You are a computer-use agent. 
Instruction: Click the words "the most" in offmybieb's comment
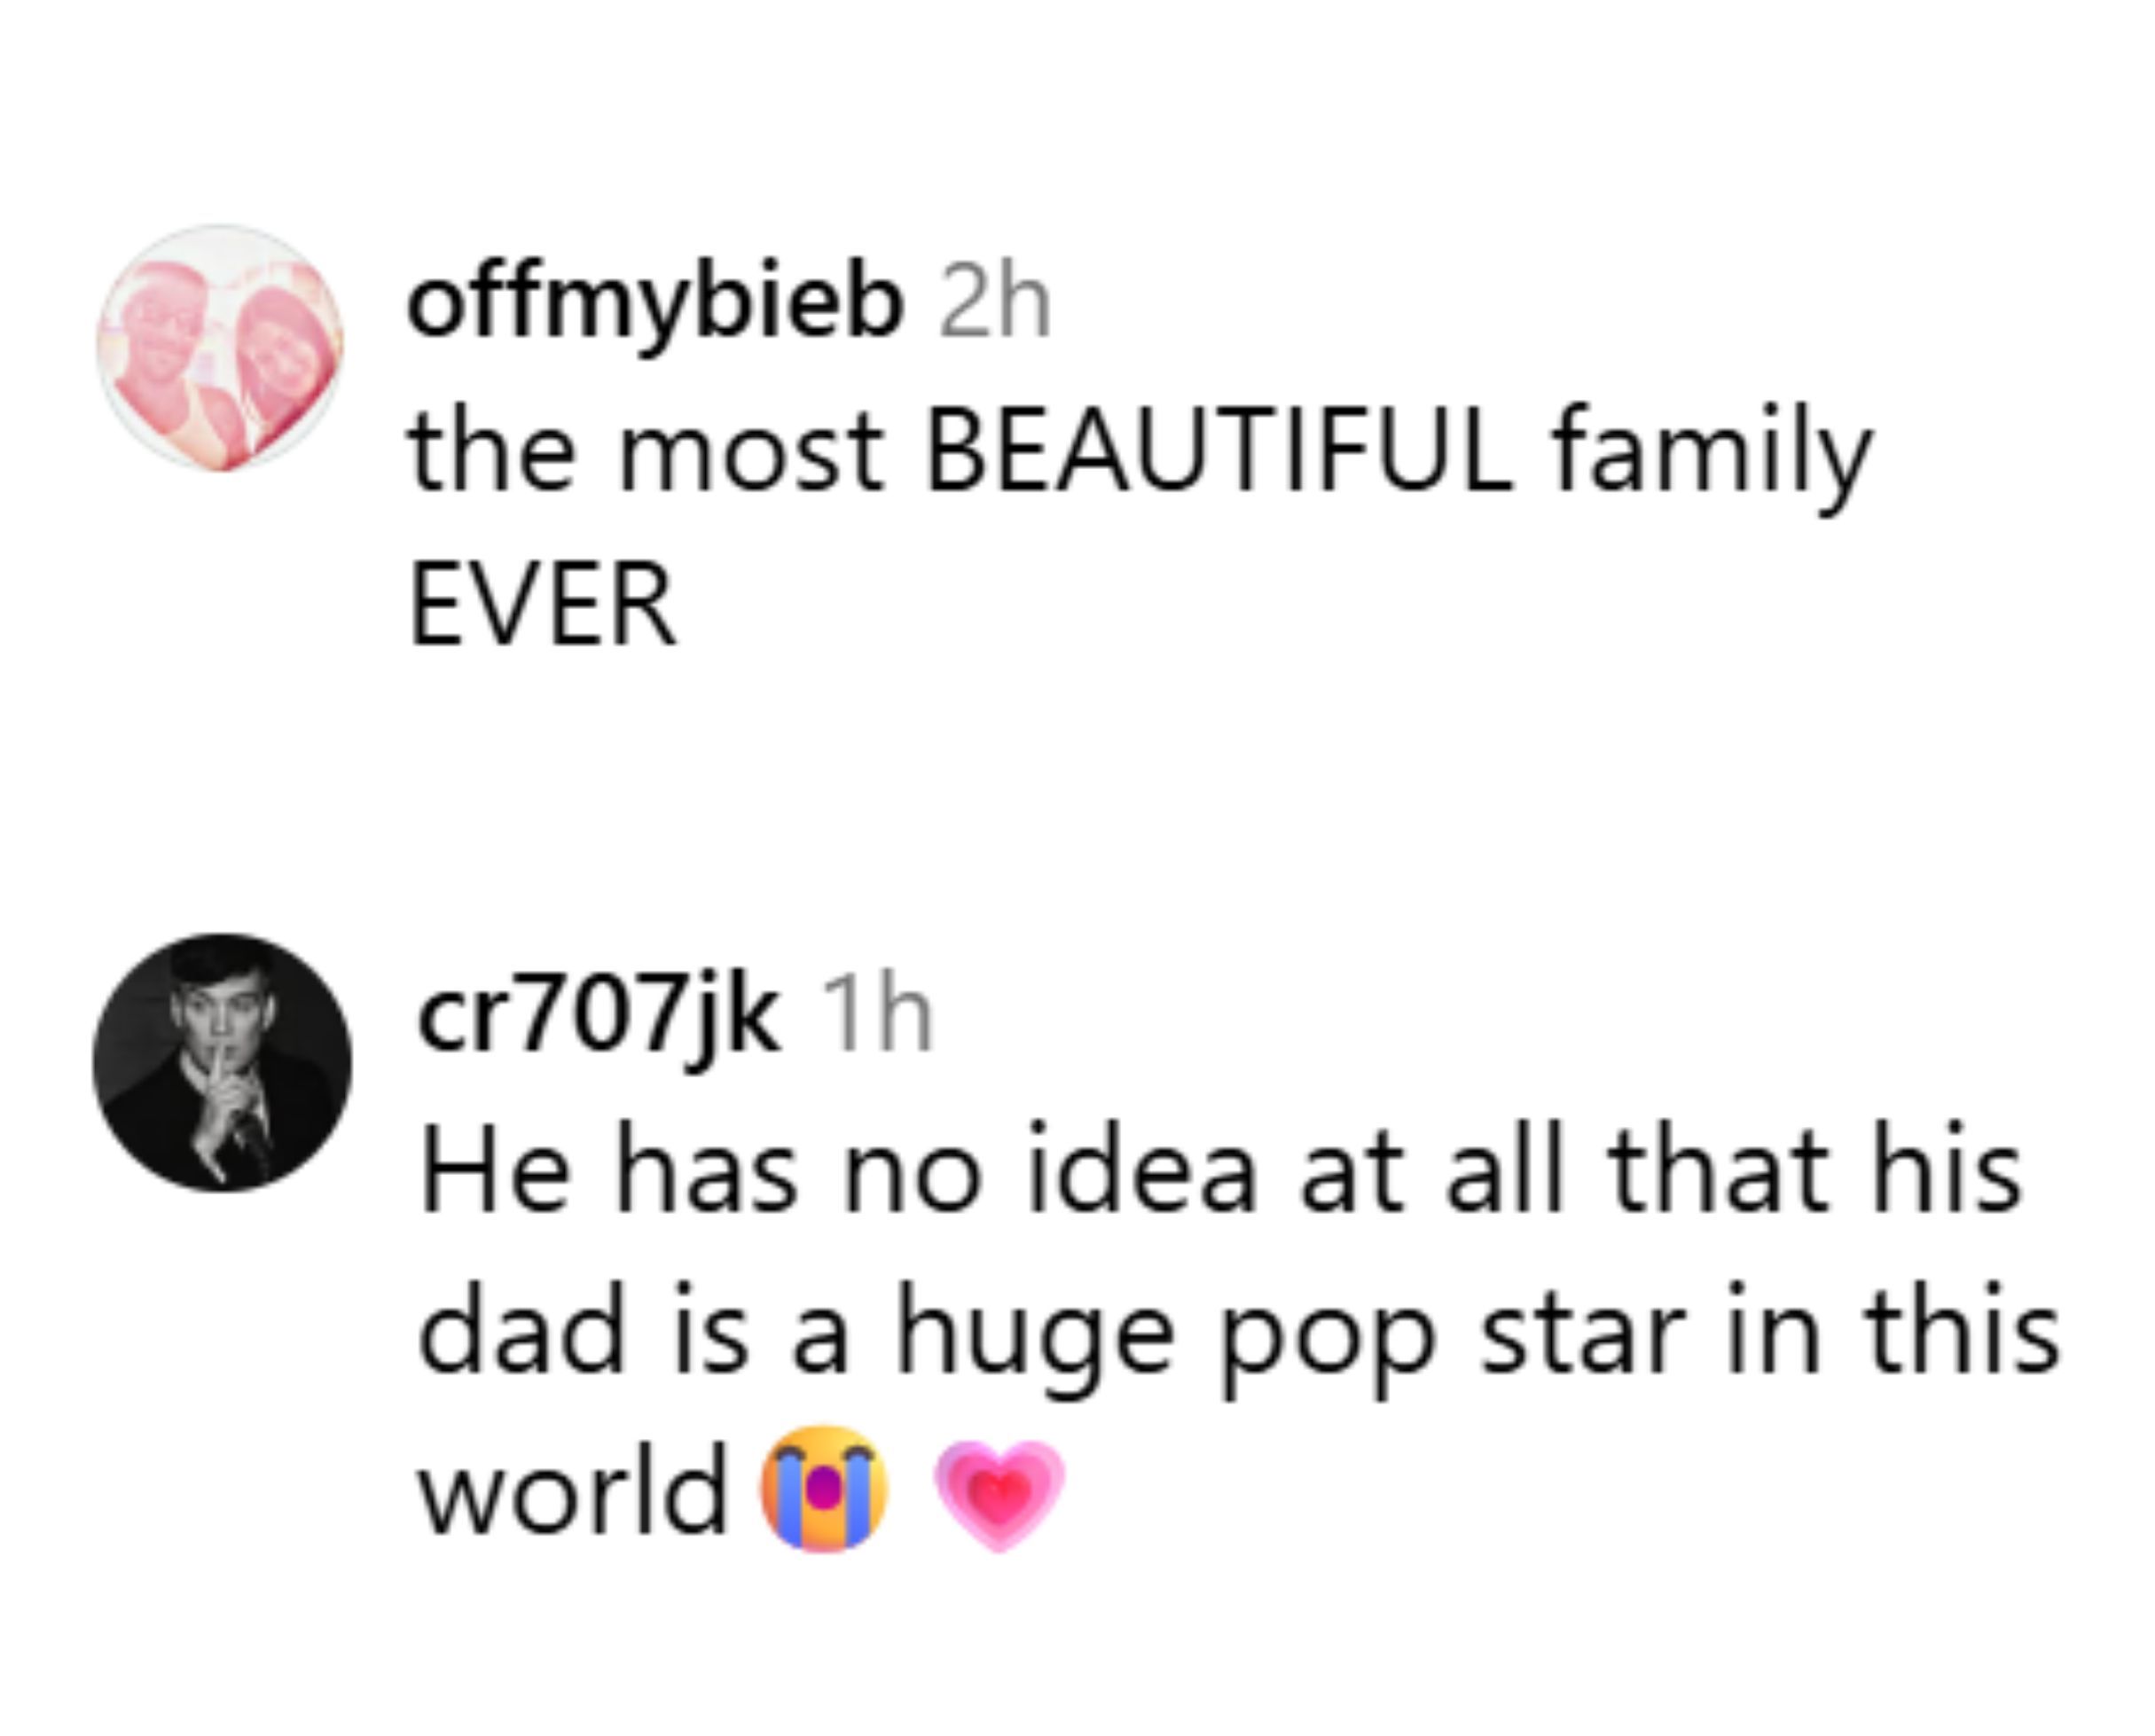tap(646, 457)
